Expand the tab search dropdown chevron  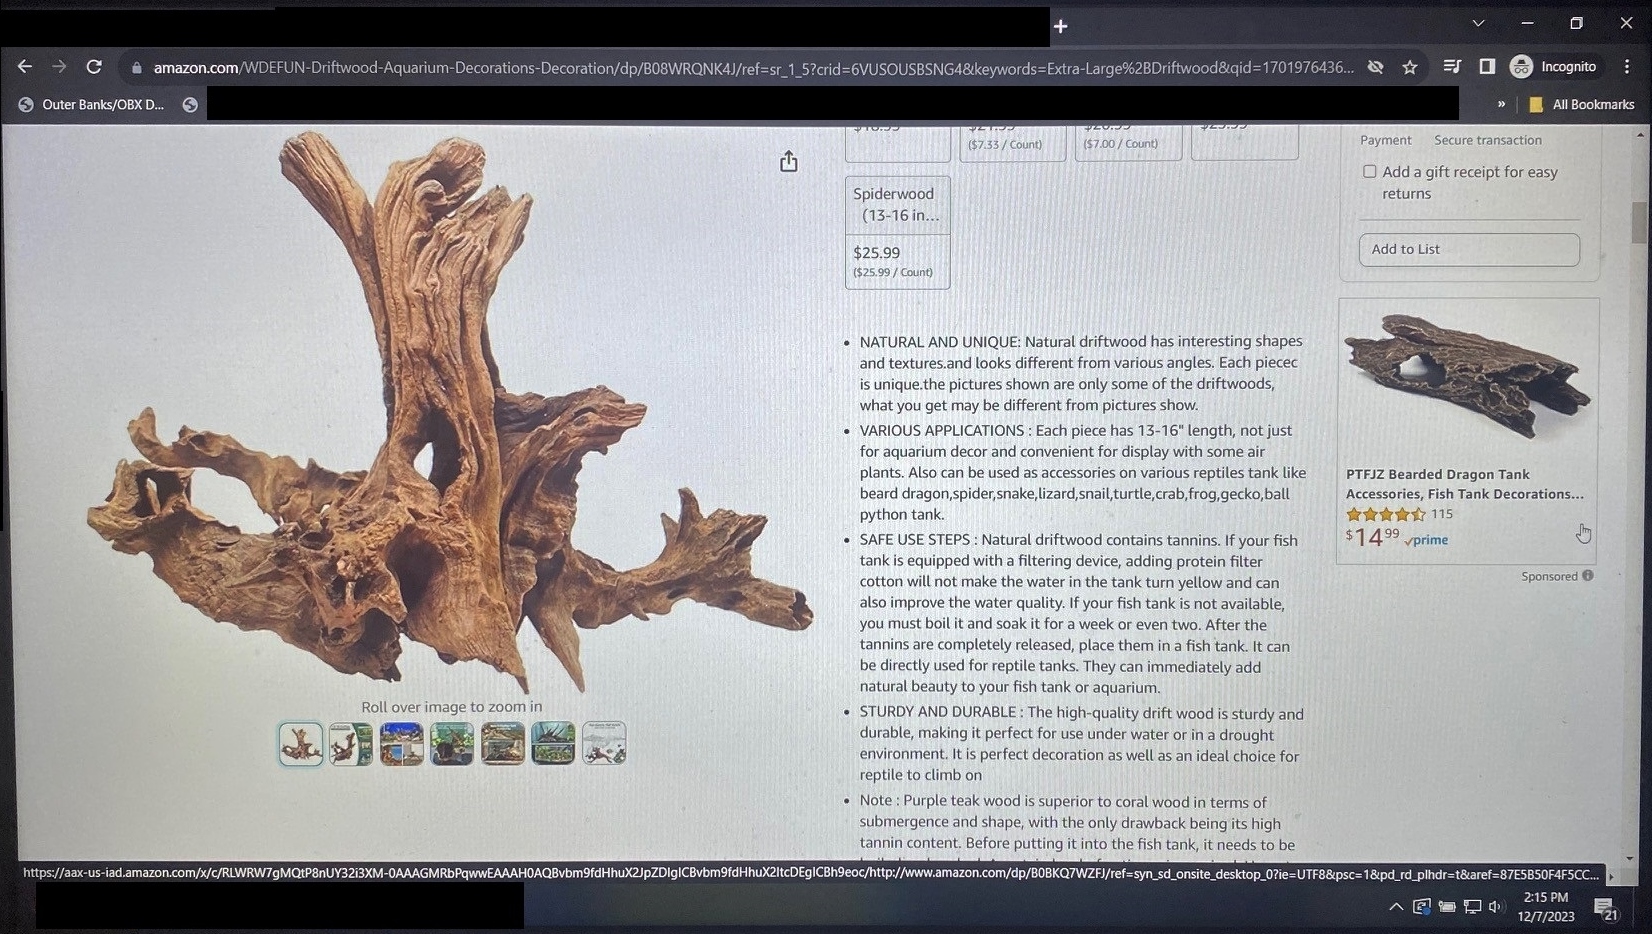[1478, 23]
